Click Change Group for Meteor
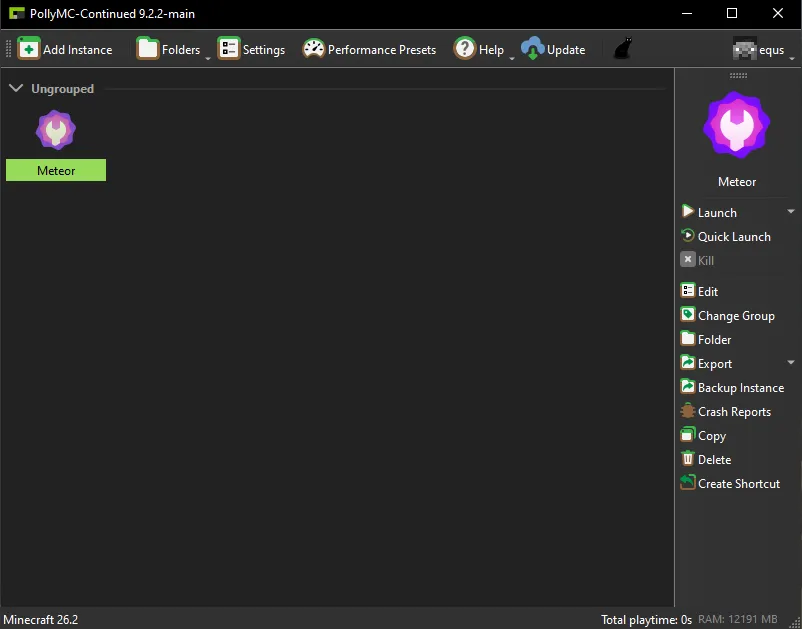Image resolution: width=802 pixels, height=629 pixels. (x=727, y=316)
